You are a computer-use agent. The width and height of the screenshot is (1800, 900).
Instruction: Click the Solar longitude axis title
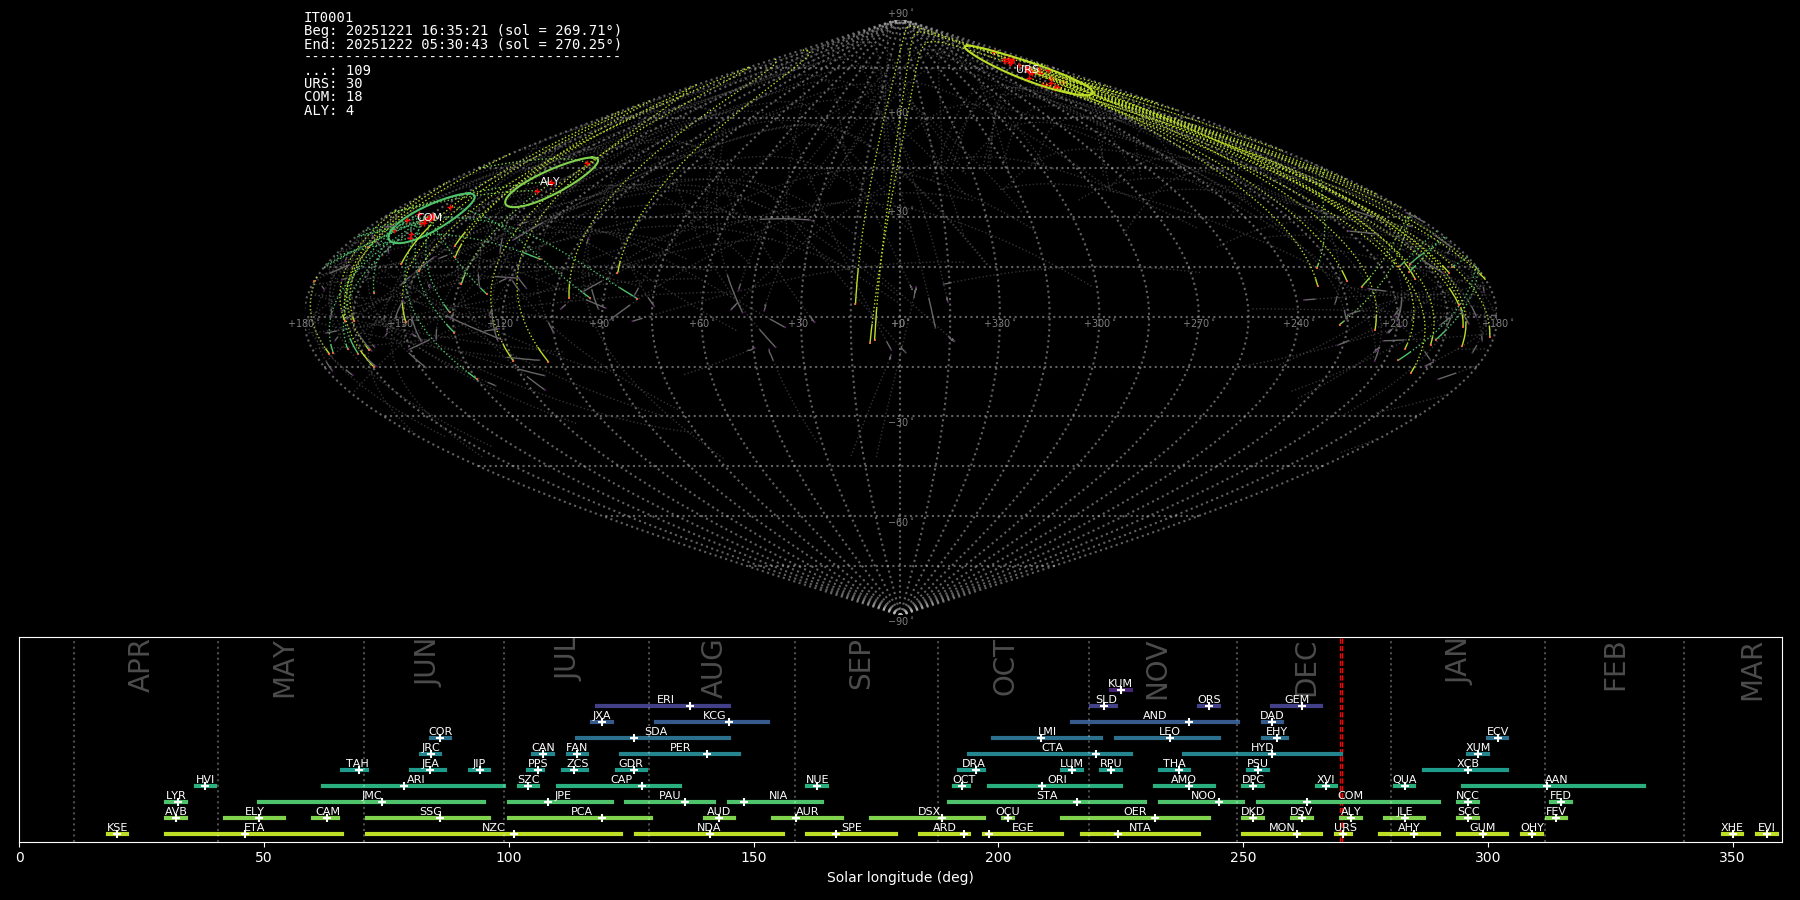(899, 878)
